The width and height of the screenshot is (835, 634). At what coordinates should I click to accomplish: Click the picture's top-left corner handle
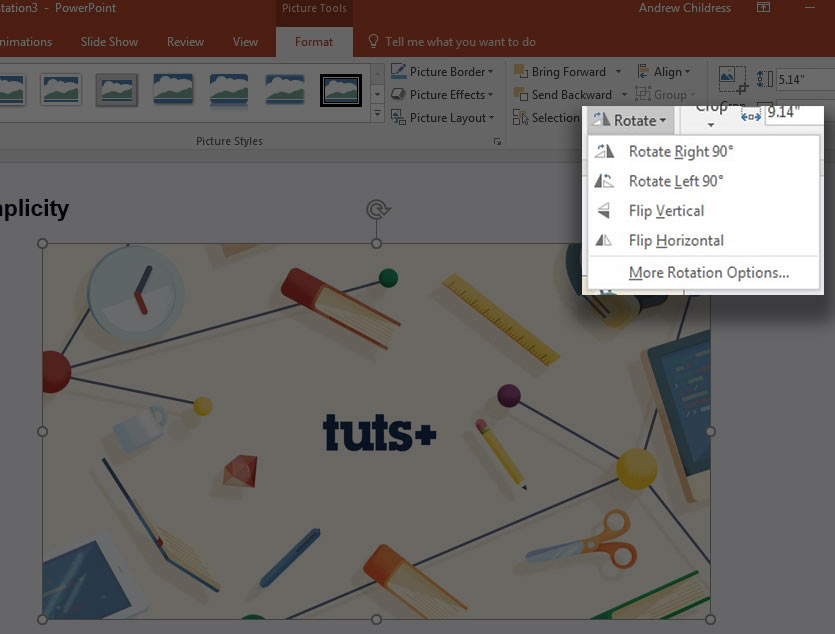pos(43,244)
